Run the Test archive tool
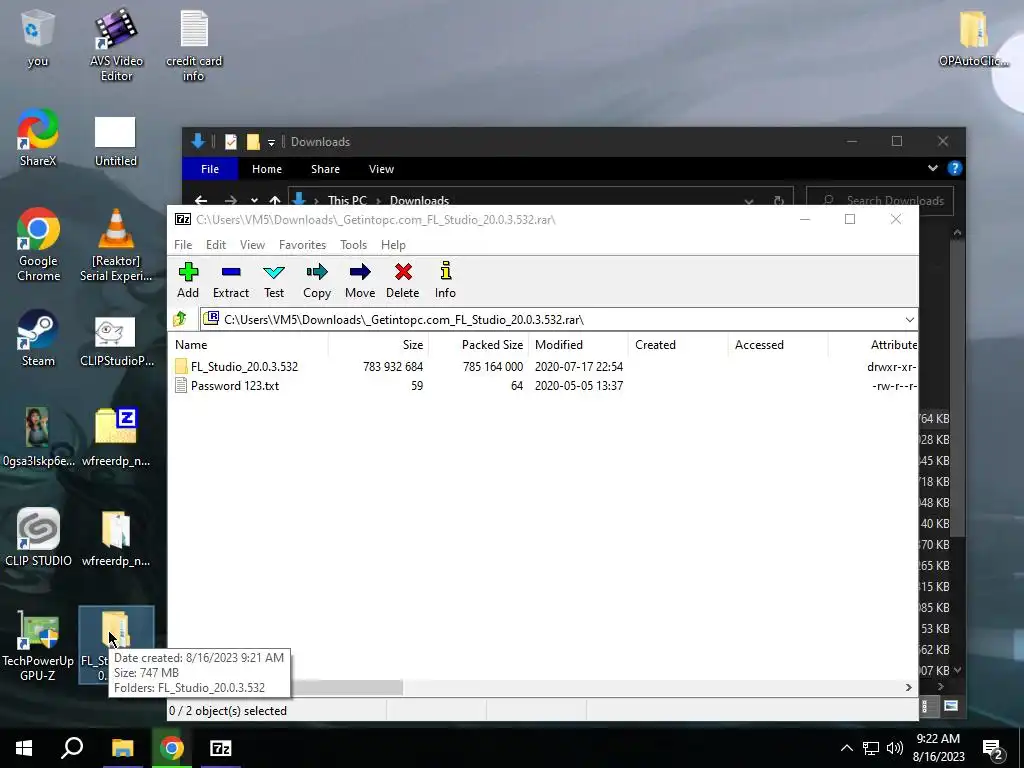The image size is (1024, 768). pos(274,280)
